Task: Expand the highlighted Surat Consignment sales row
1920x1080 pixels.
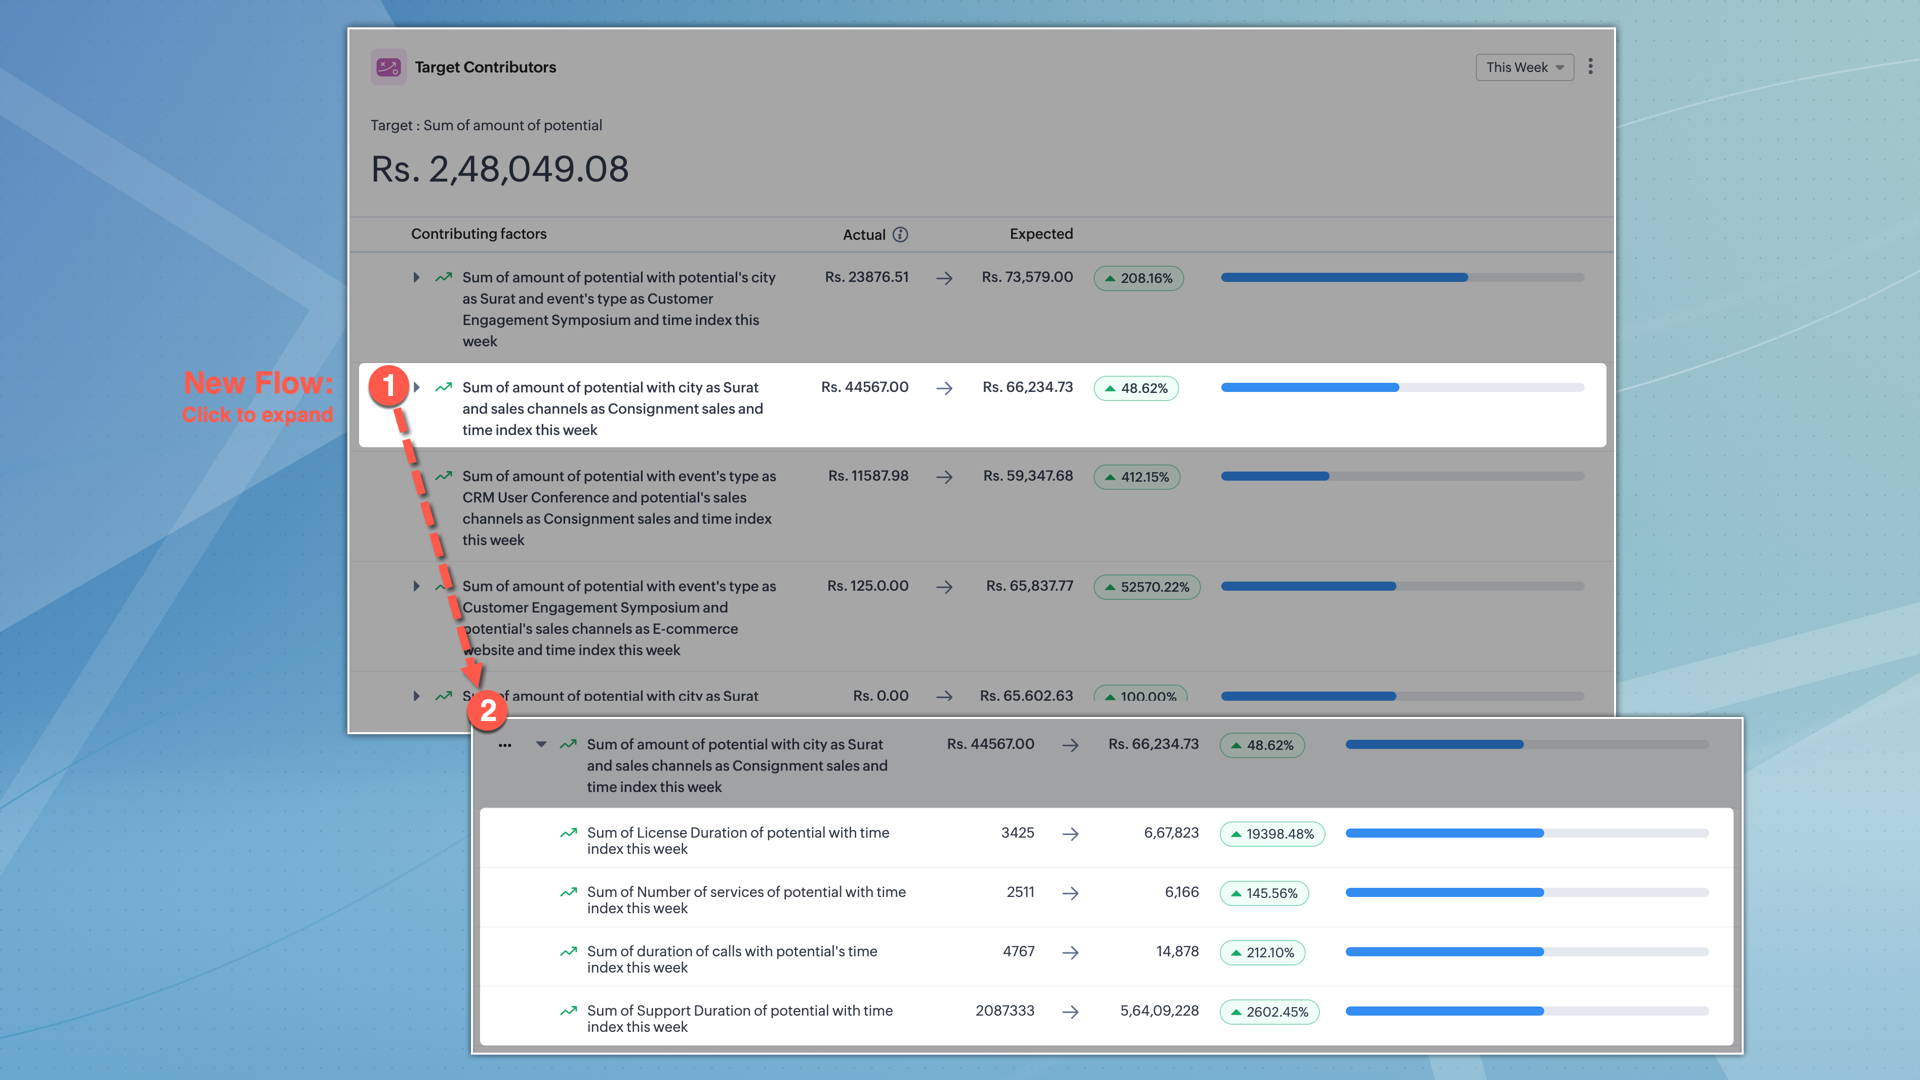Action: click(x=417, y=387)
